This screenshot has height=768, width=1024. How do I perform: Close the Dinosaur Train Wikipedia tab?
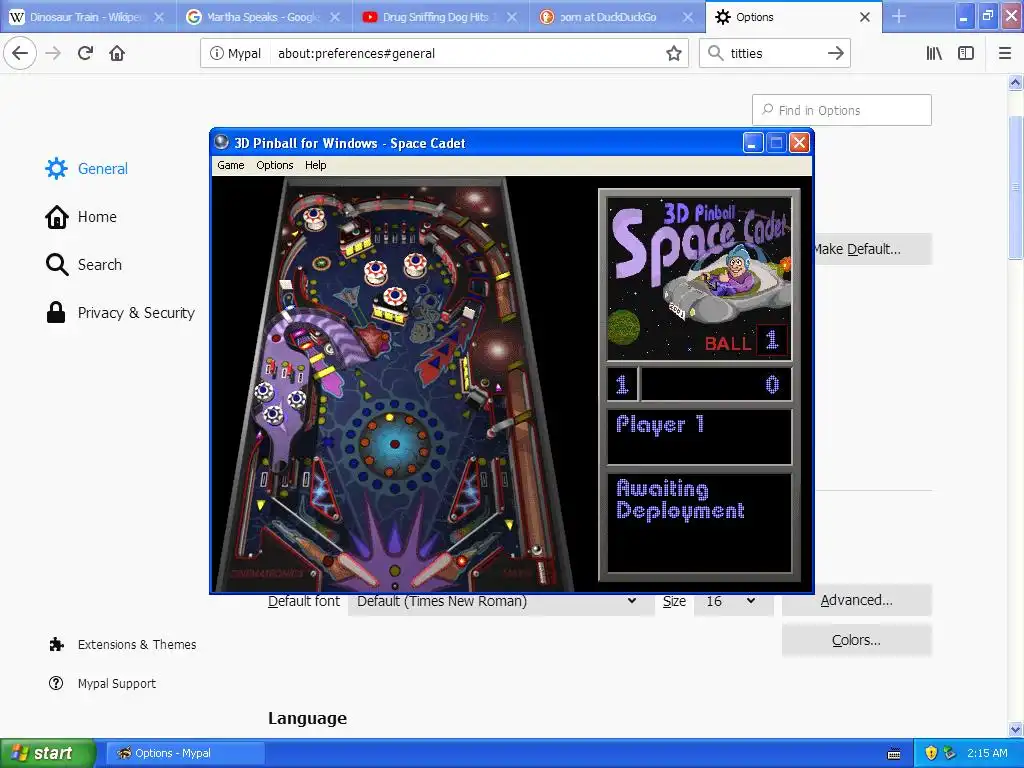pyautogui.click(x=159, y=17)
